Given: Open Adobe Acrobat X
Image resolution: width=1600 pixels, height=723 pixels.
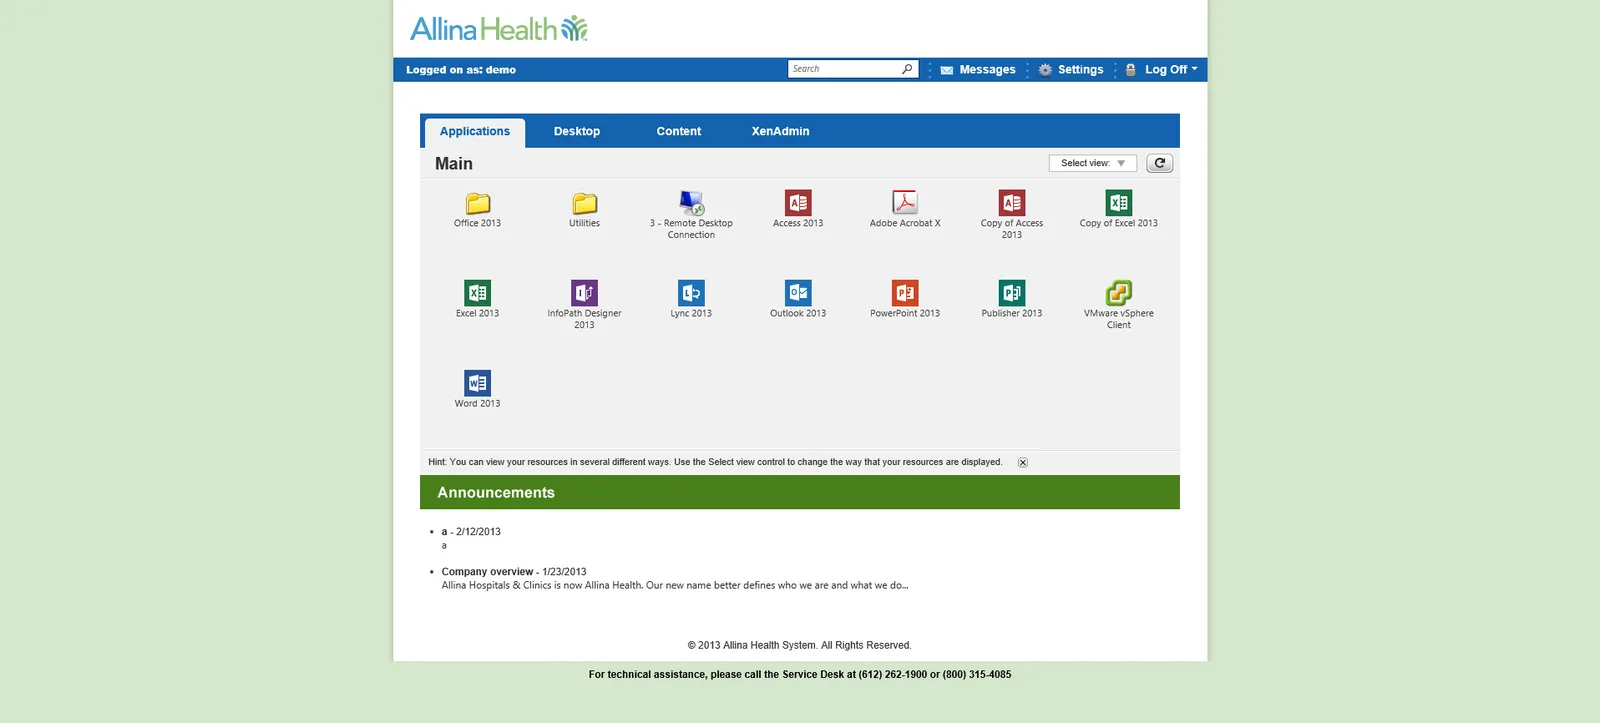Looking at the screenshot, I should (905, 203).
